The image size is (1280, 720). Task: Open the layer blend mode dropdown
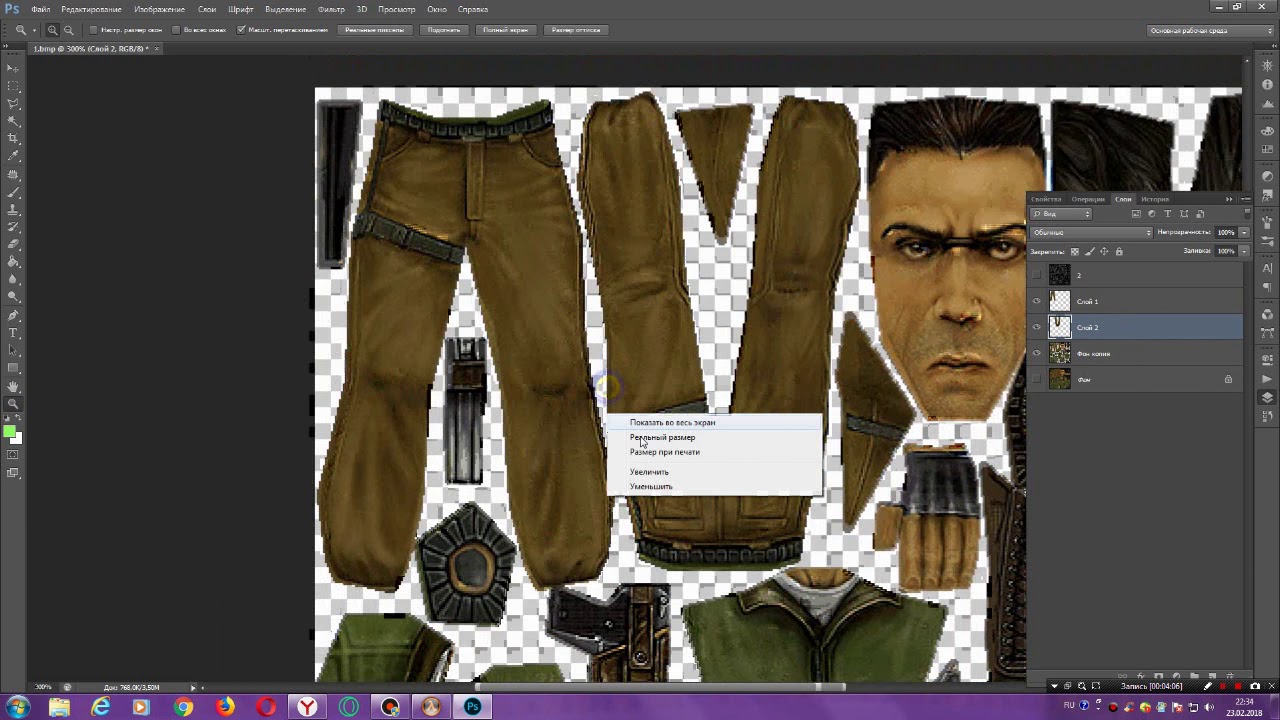coord(1091,232)
